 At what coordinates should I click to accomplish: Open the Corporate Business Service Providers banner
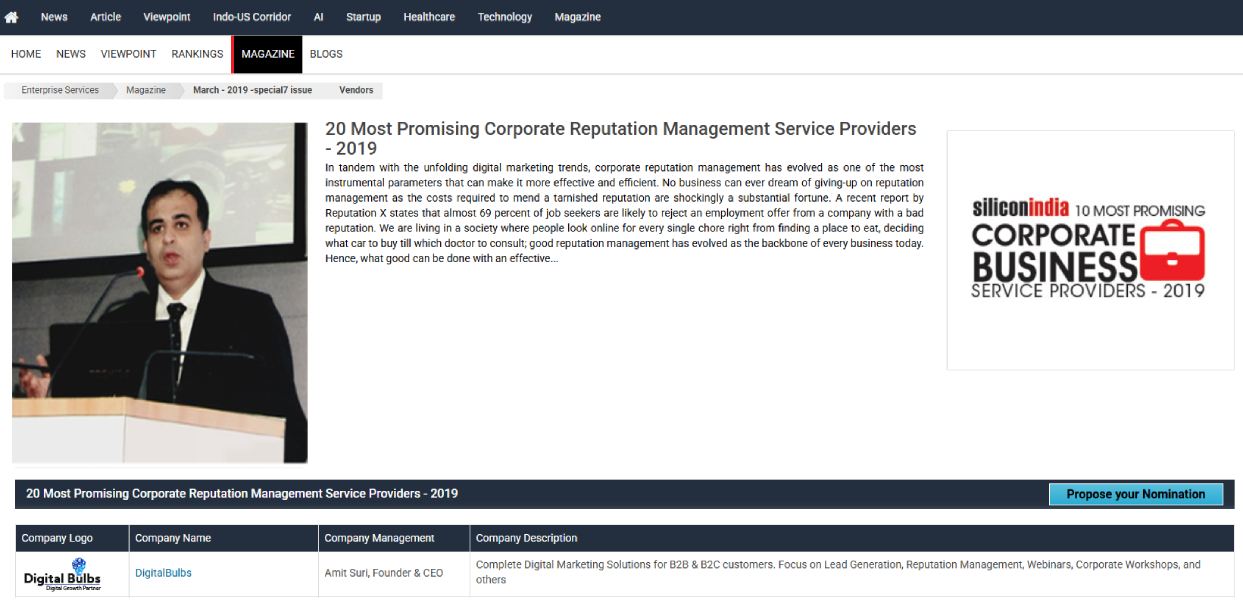pos(1090,250)
